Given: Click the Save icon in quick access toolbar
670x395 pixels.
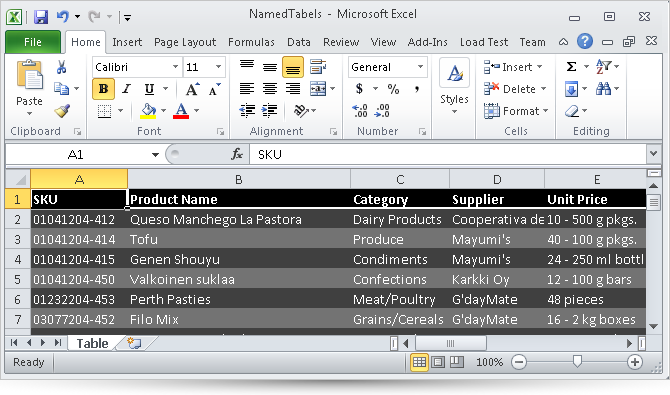Looking at the screenshot, I should click(x=41, y=17).
